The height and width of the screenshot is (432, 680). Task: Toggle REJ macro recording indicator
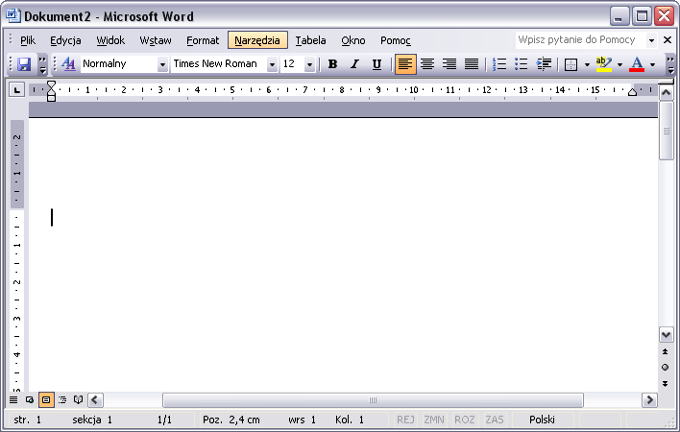(405, 420)
